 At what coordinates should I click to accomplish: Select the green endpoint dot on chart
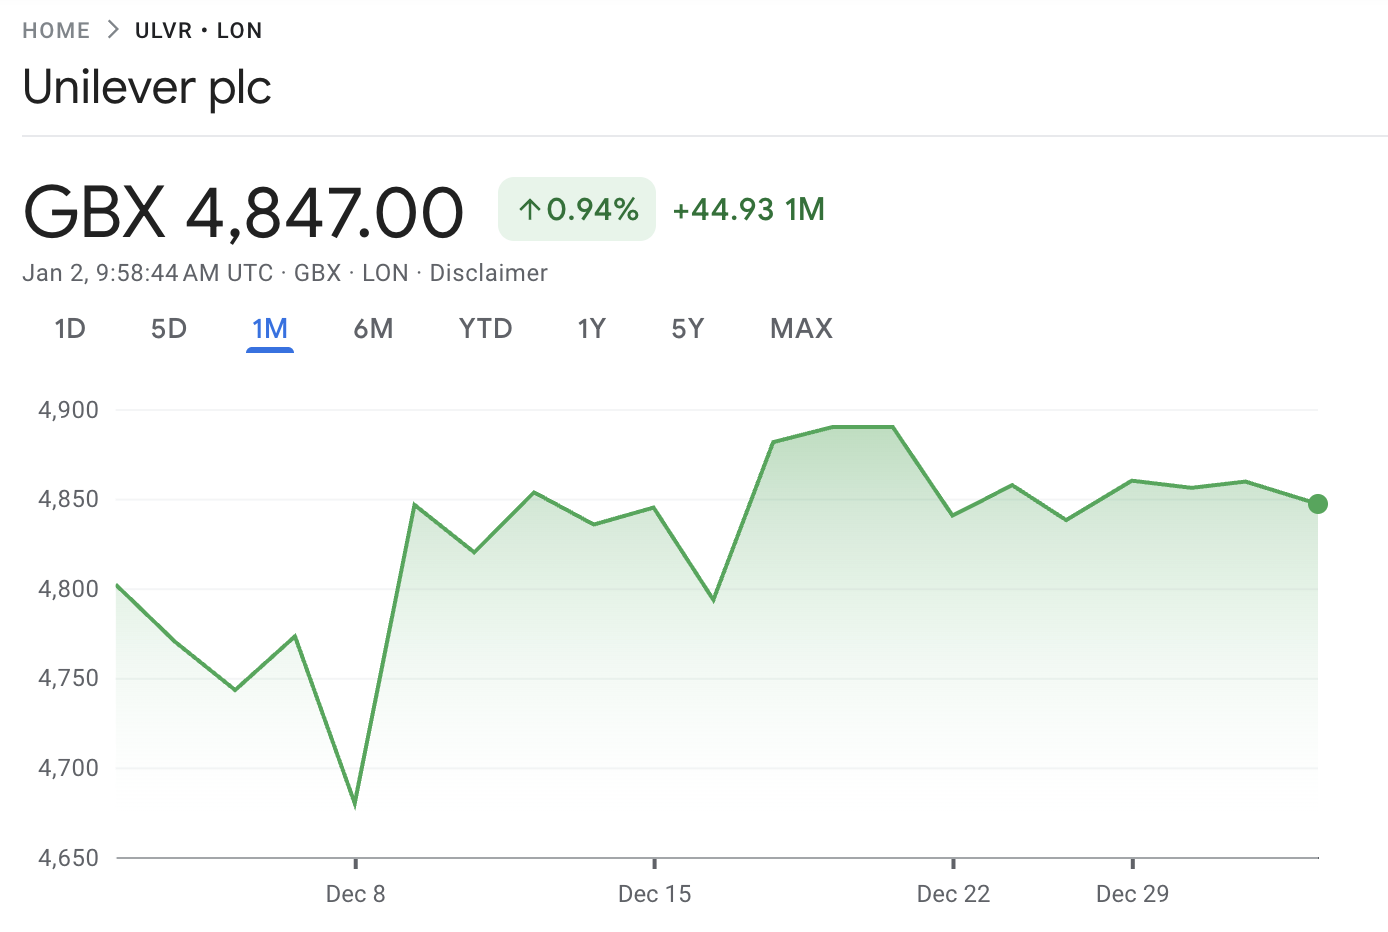click(x=1318, y=505)
